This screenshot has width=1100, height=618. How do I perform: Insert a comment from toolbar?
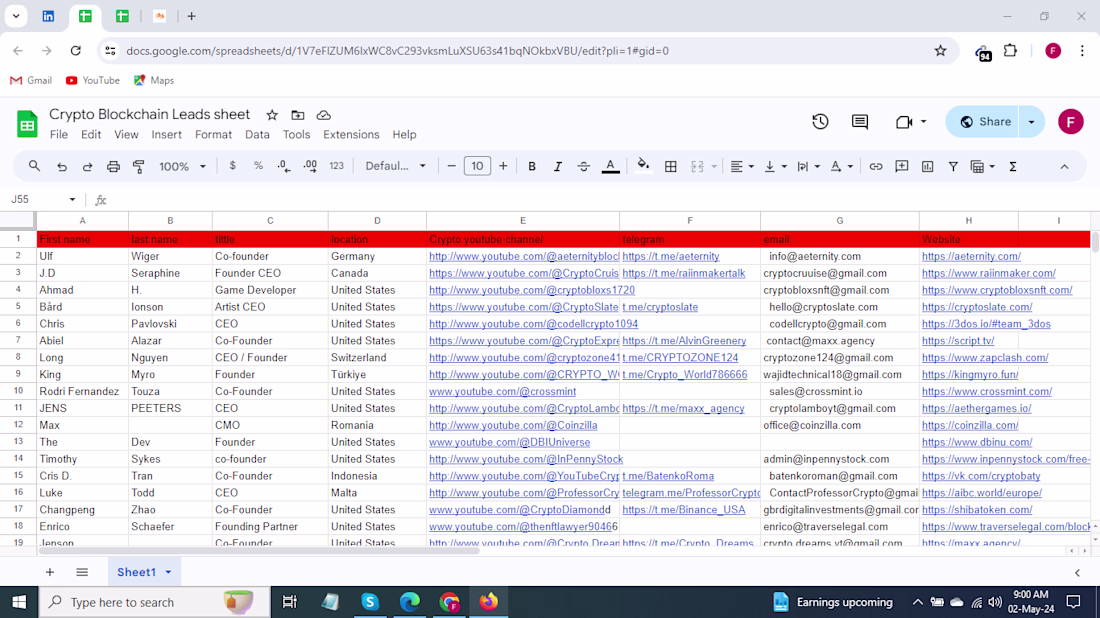pyautogui.click(x=901, y=166)
